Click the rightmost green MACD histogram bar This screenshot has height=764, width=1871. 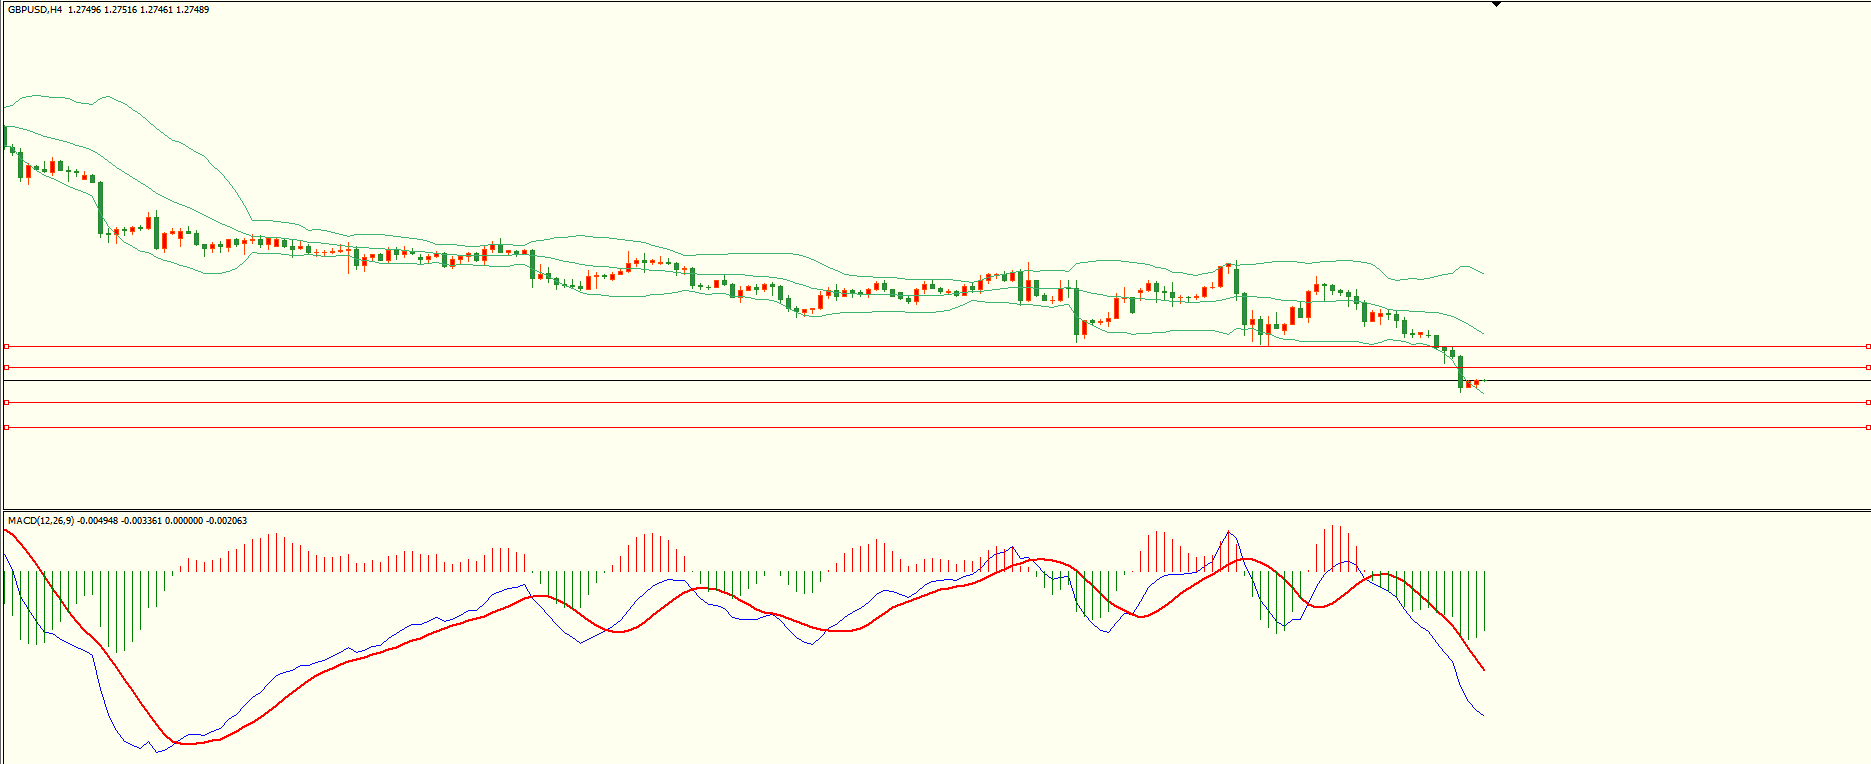tap(1485, 600)
